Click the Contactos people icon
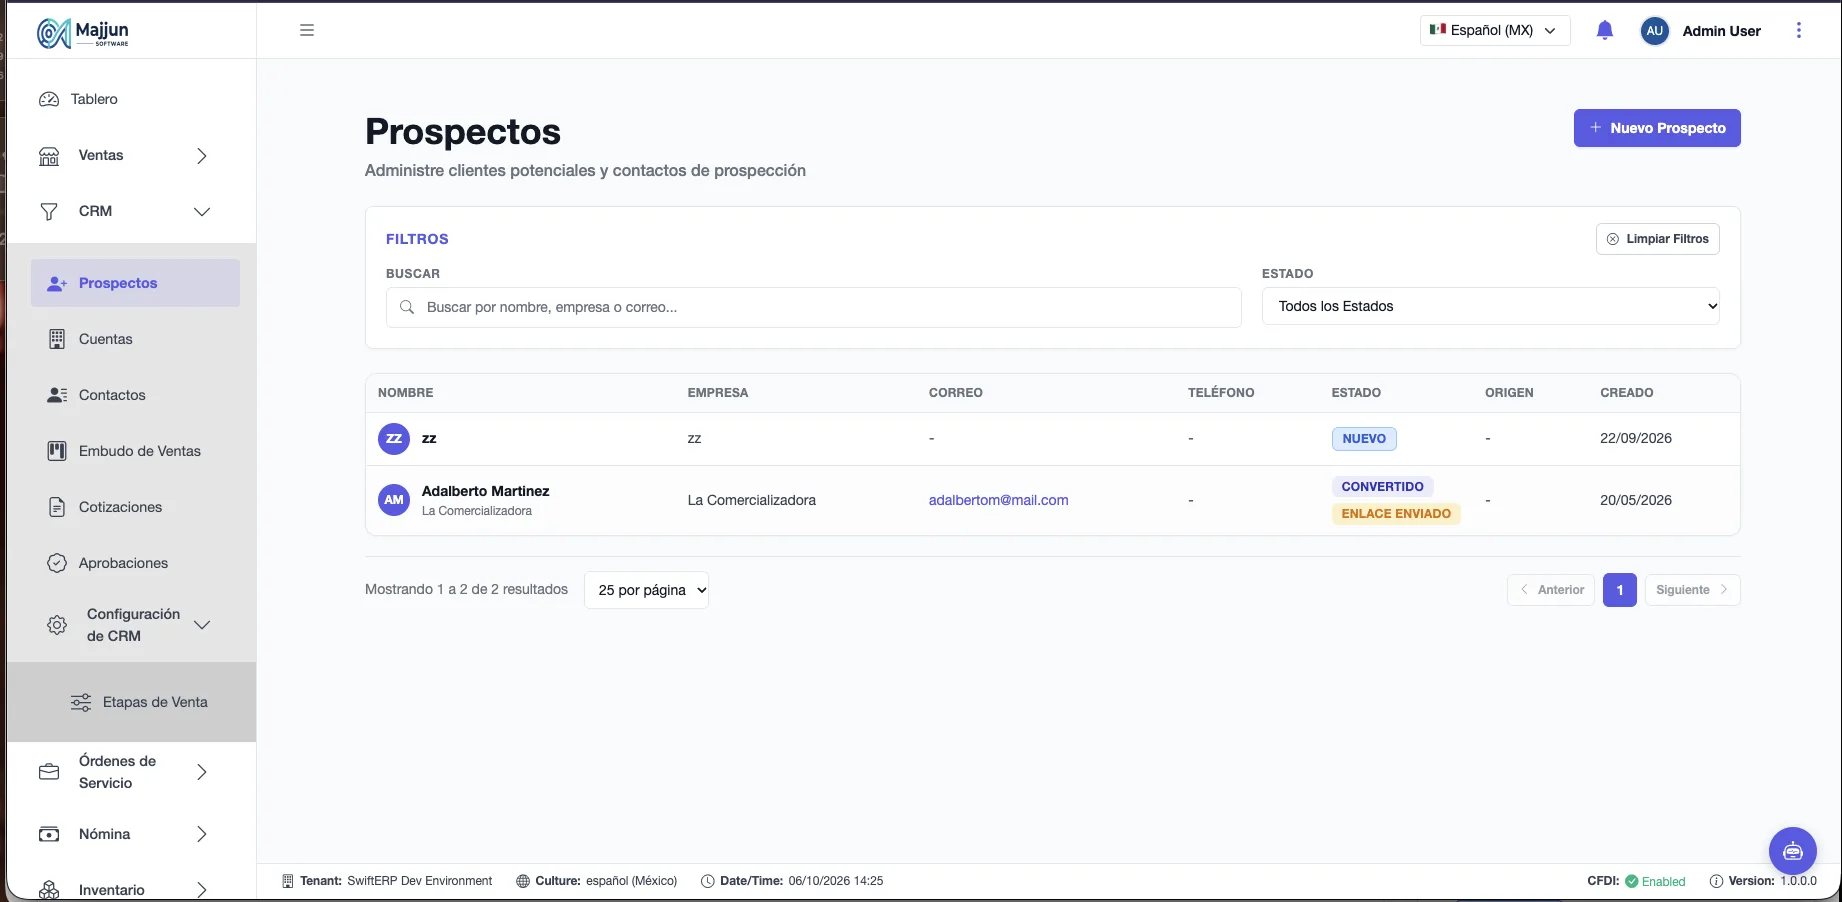The width and height of the screenshot is (1842, 902). point(57,395)
